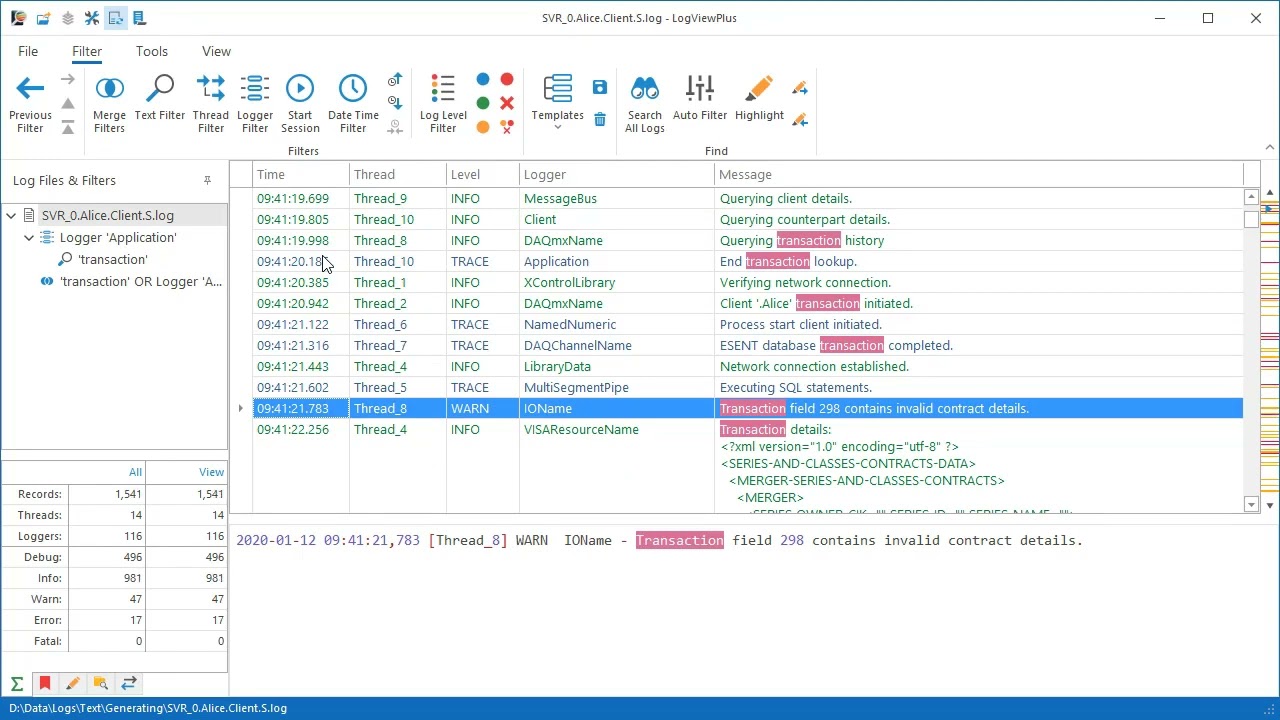This screenshot has width=1280, height=720.
Task: Toggle the highlighted icon in title bar
Action: (x=116, y=18)
